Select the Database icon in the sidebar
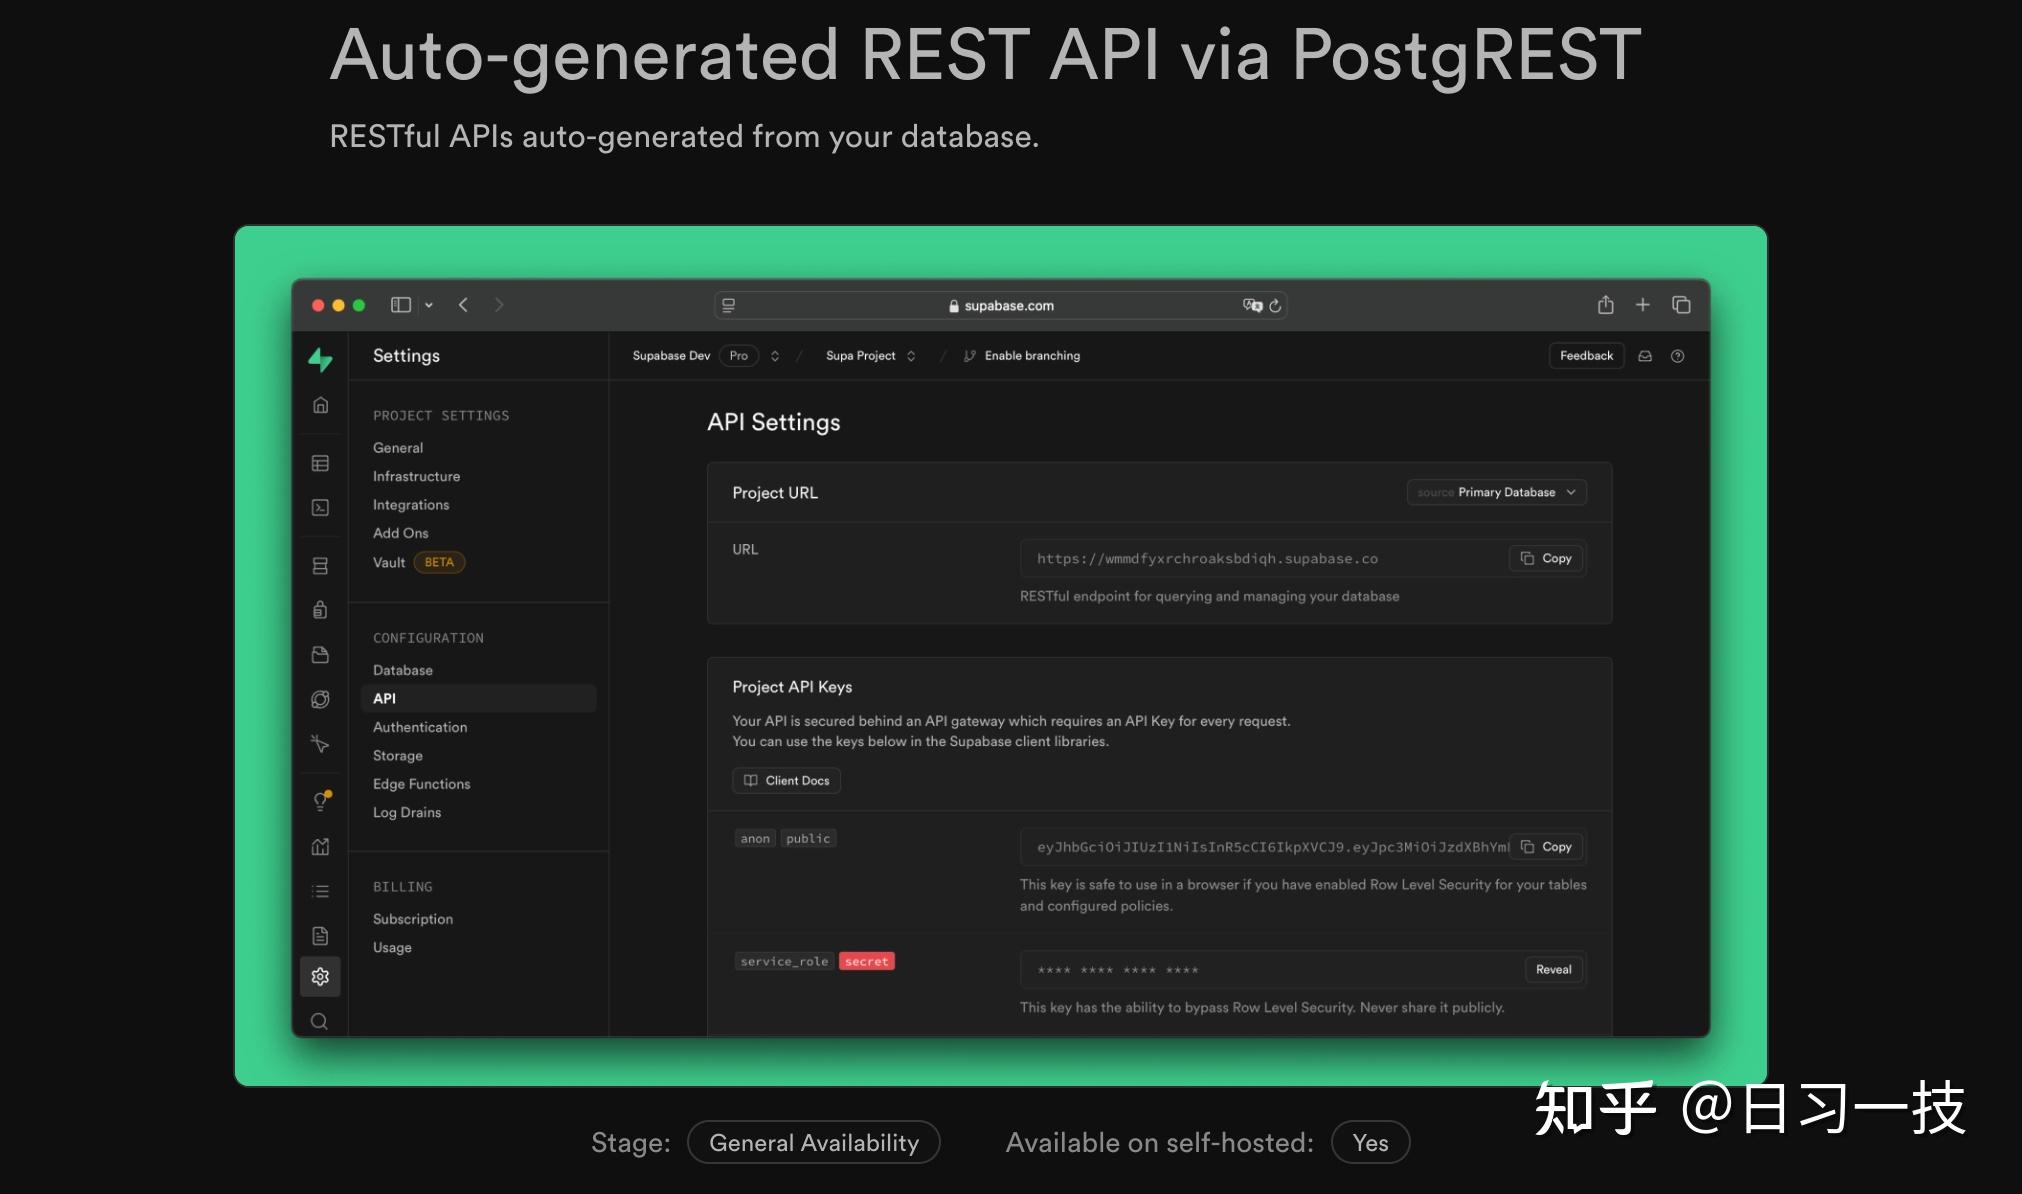 (x=320, y=565)
